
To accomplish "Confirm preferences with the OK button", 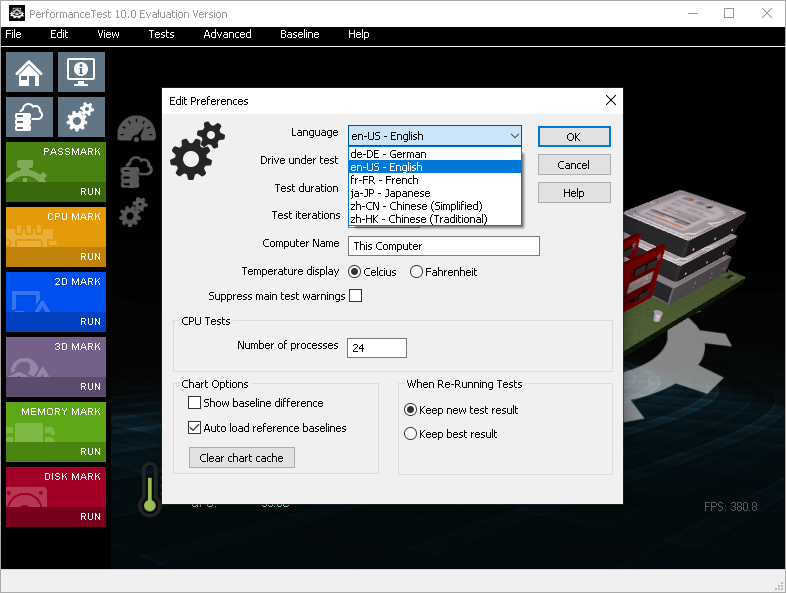I will coord(574,137).
